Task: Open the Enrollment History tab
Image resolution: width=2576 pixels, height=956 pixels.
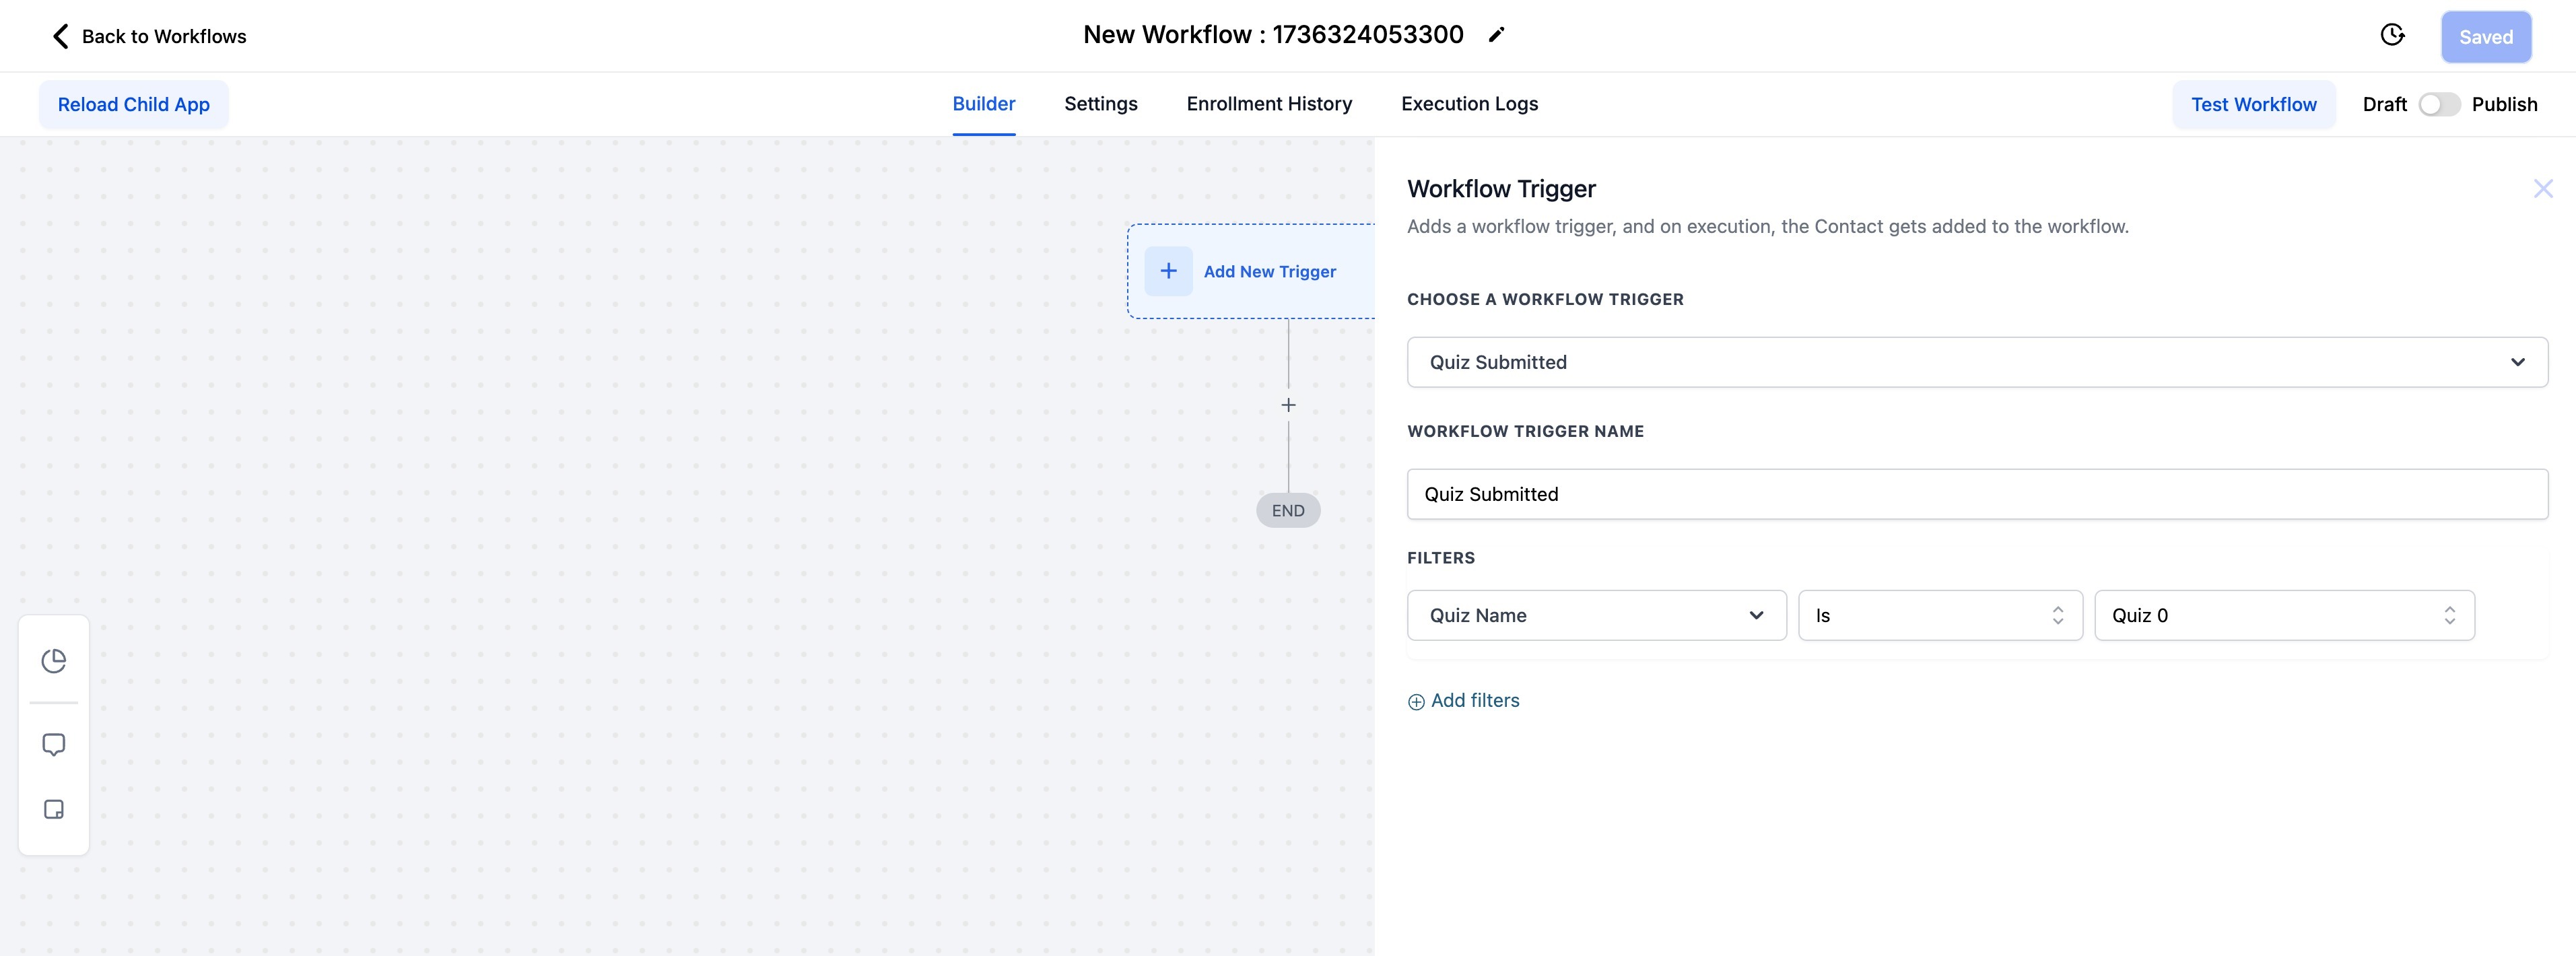Action: 1268,104
